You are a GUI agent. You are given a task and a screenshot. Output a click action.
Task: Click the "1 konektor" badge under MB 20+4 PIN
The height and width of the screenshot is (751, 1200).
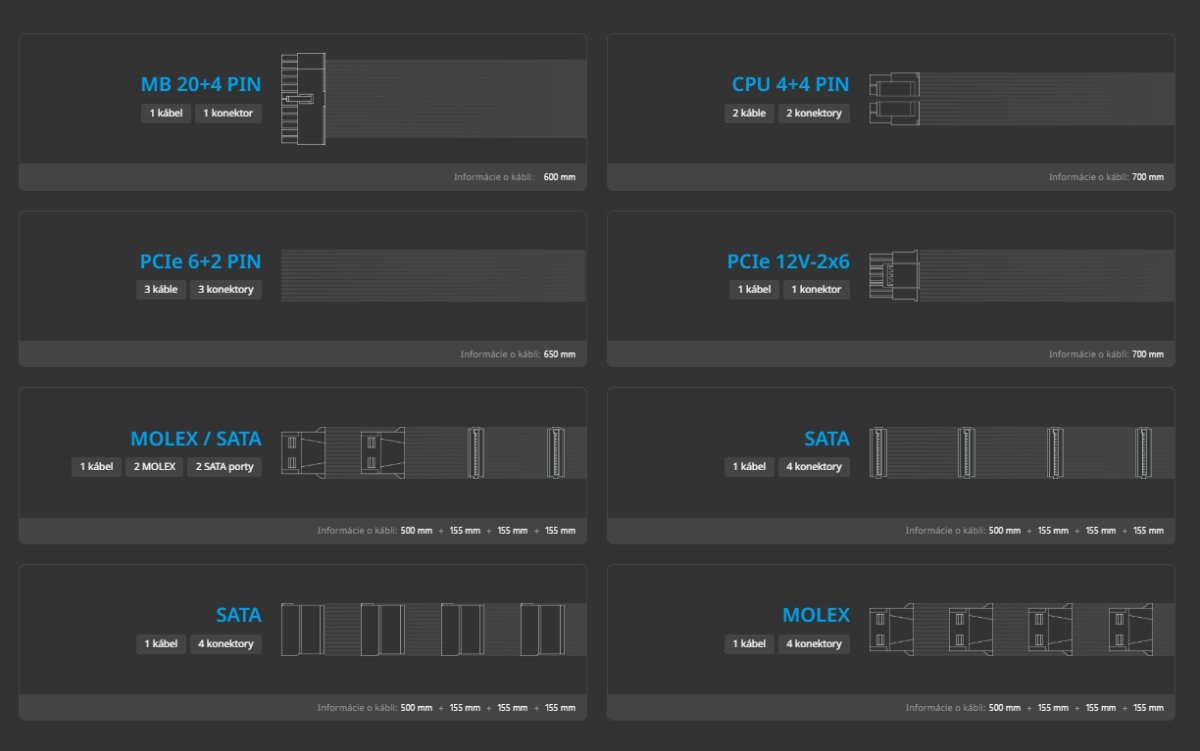(228, 113)
